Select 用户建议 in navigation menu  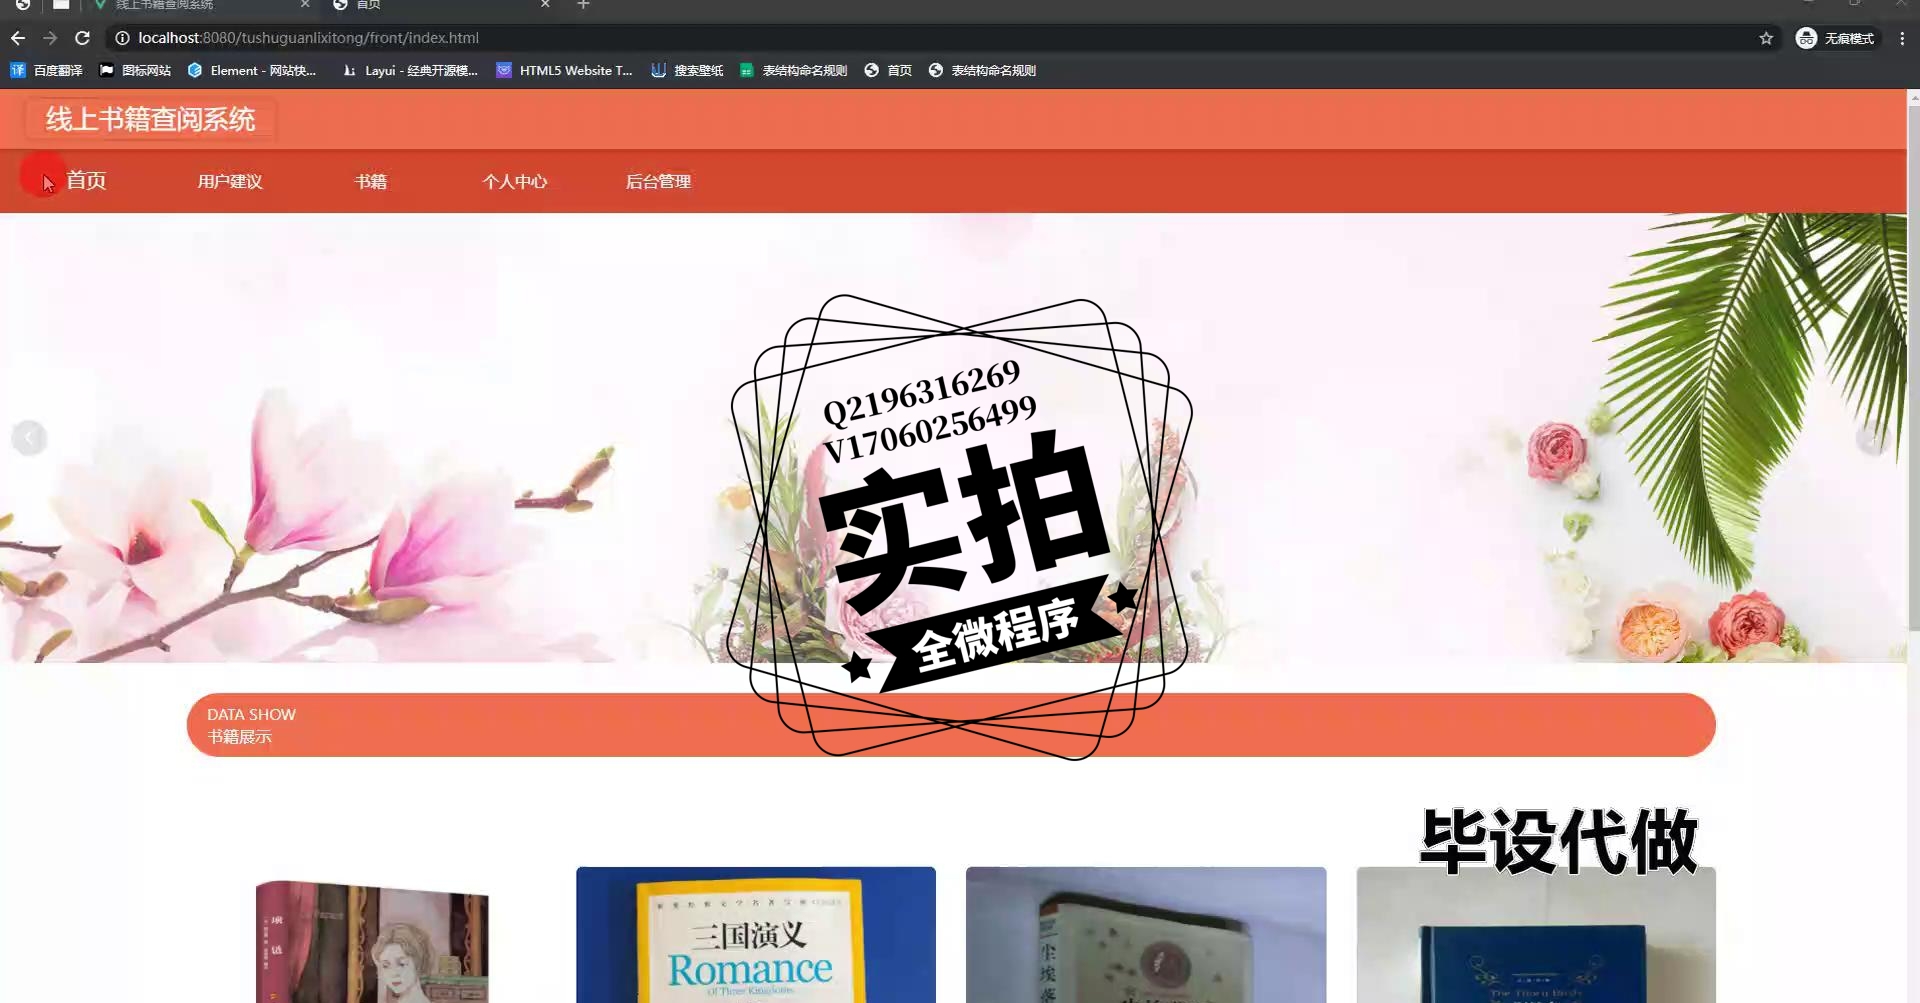tap(230, 182)
